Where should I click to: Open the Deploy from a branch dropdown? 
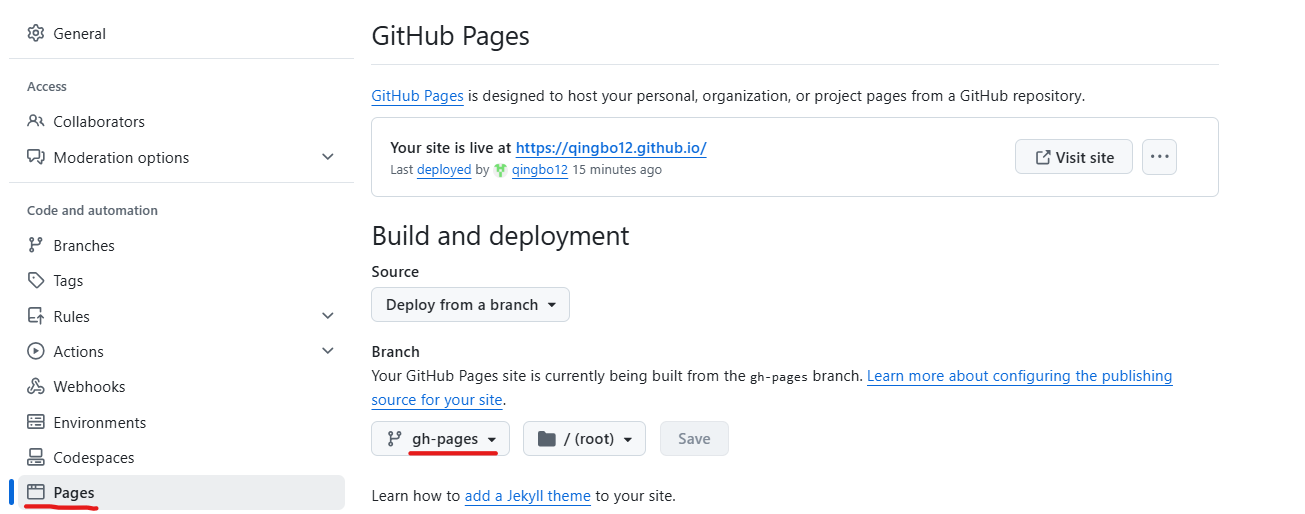[470, 305]
